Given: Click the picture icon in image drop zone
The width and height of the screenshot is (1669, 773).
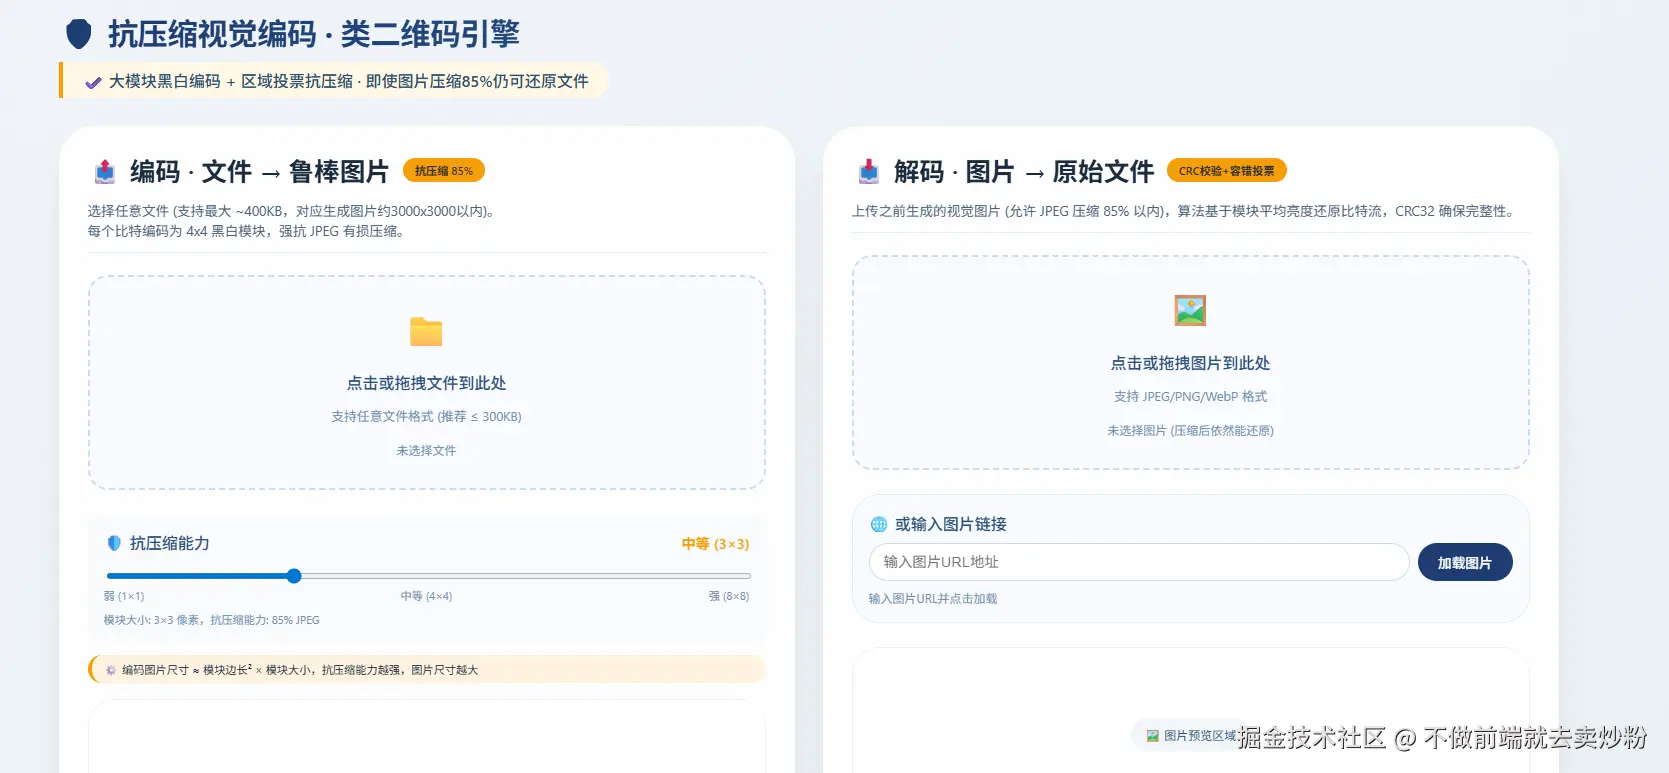Looking at the screenshot, I should [x=1190, y=311].
